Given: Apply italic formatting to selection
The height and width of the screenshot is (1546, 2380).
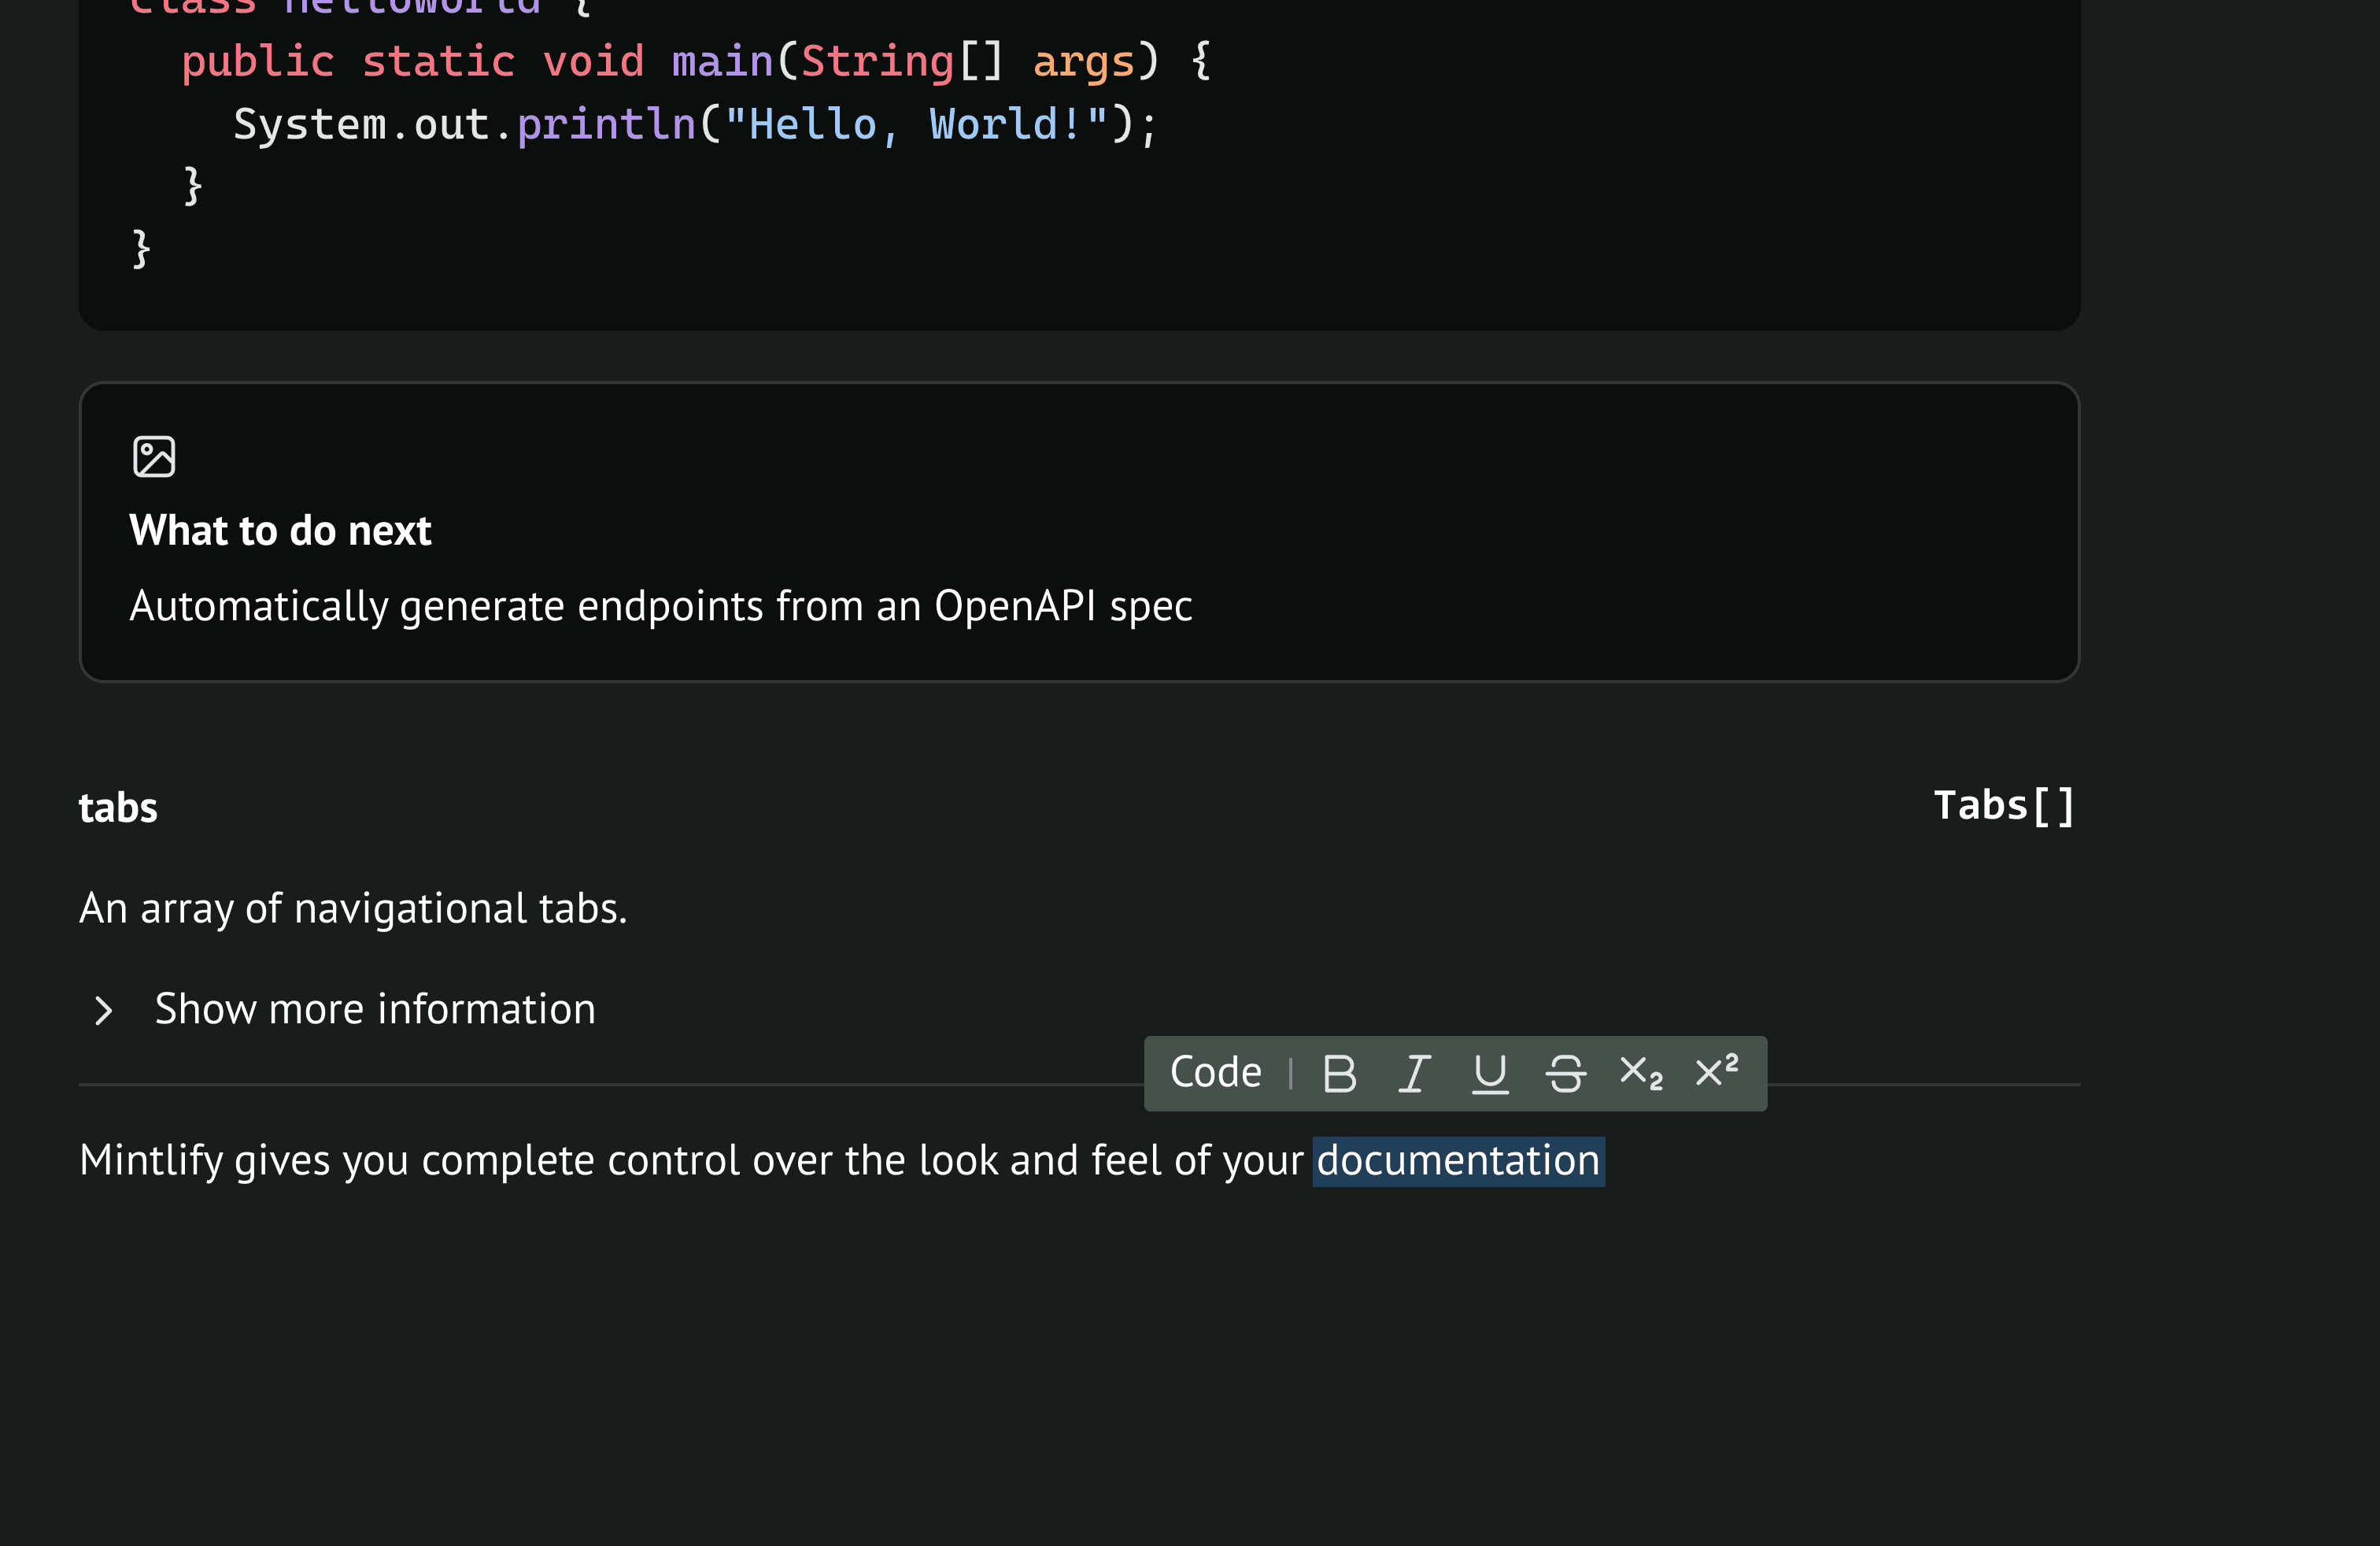Looking at the screenshot, I should coord(1414,1074).
